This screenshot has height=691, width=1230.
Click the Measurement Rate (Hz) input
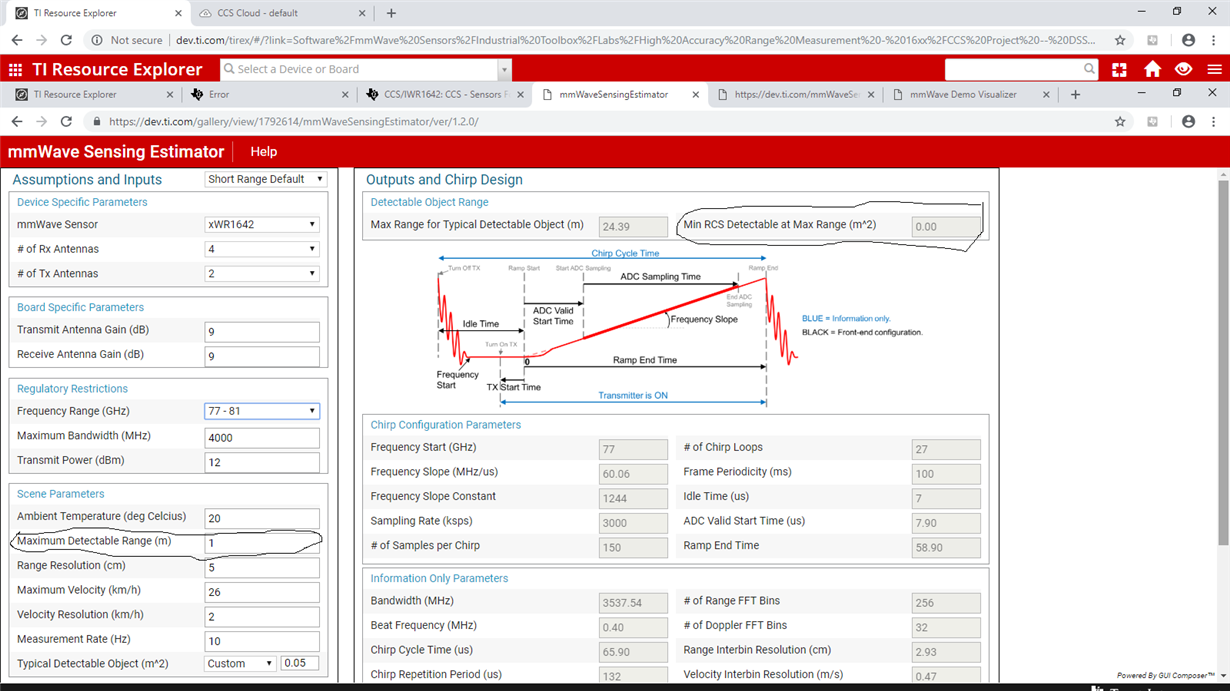pyautogui.click(x=262, y=641)
